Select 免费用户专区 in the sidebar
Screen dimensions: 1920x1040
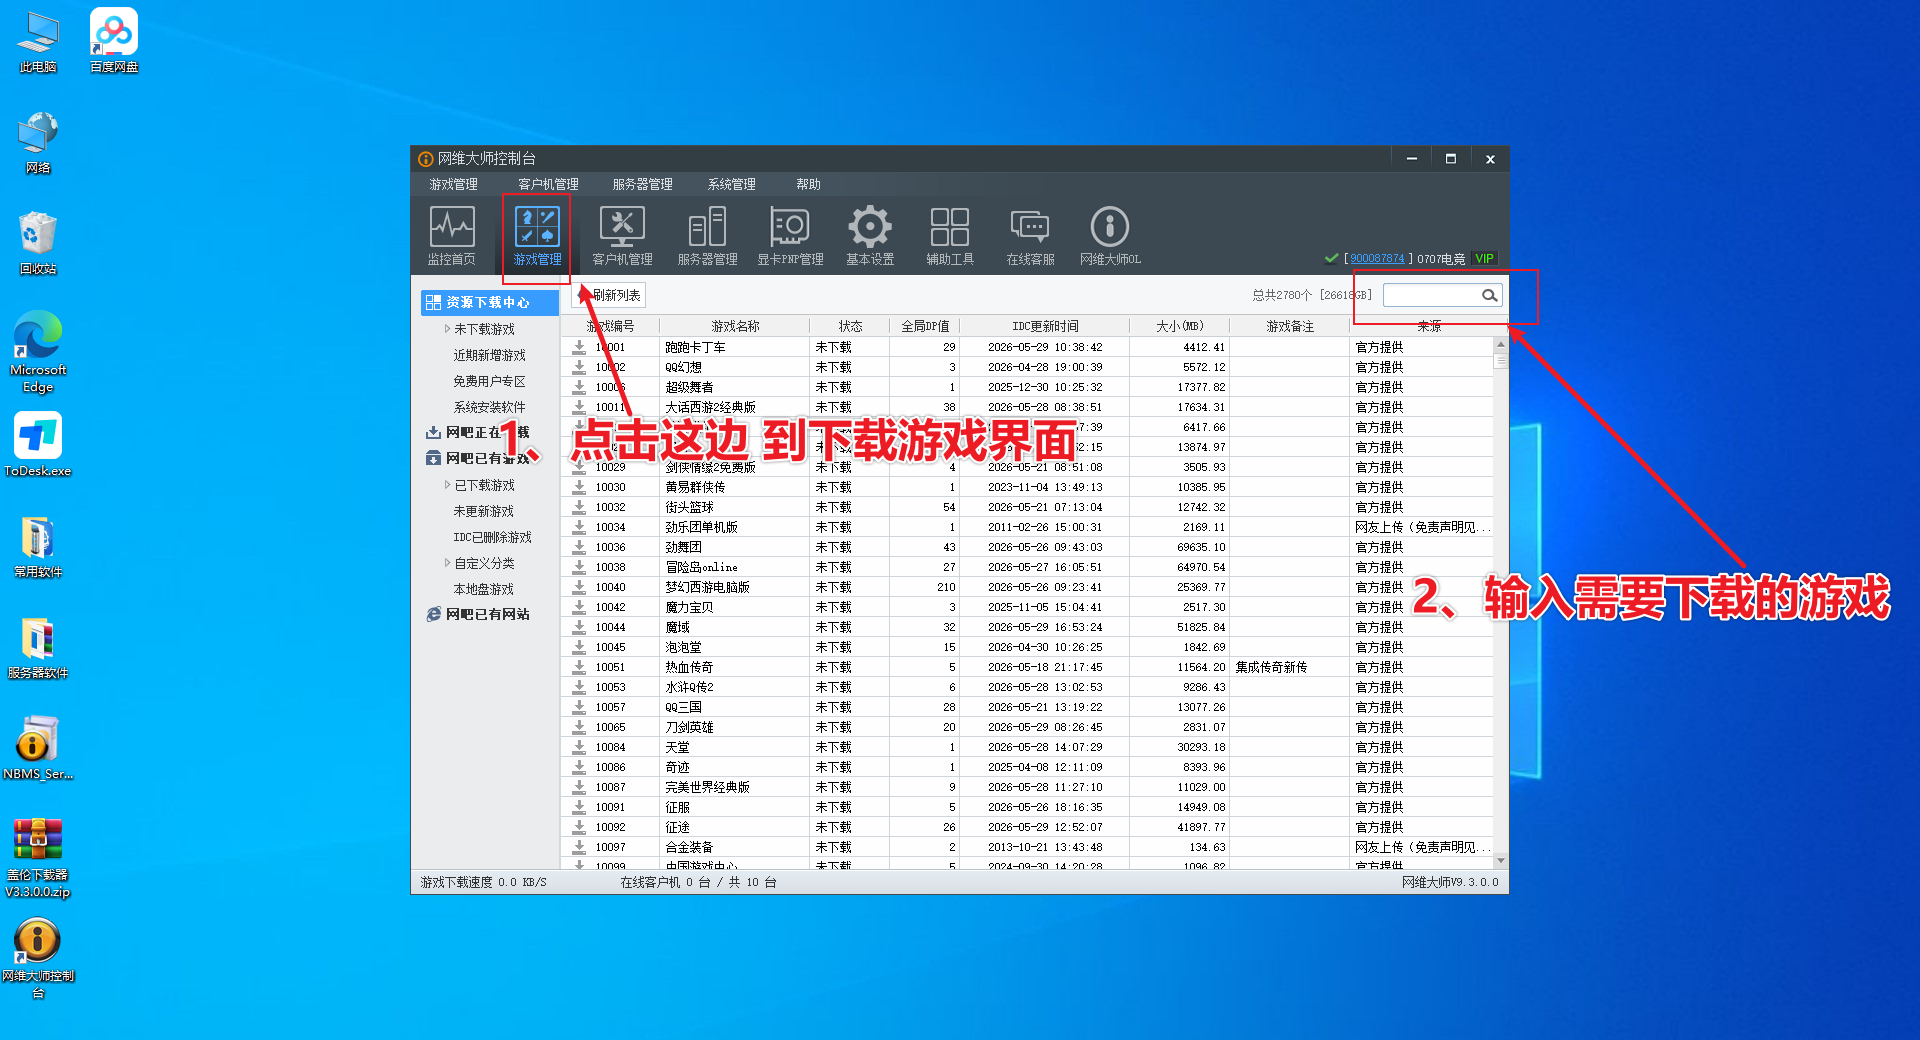click(489, 381)
